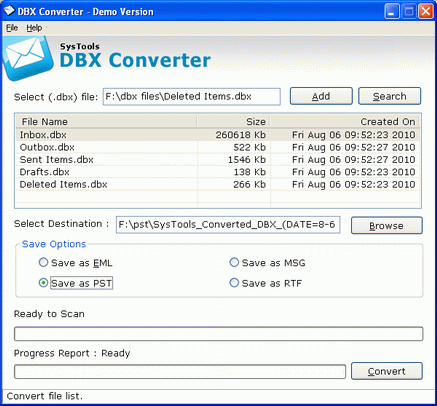The image size is (437, 406).
Task: Open the File menu
Action: click(x=12, y=28)
